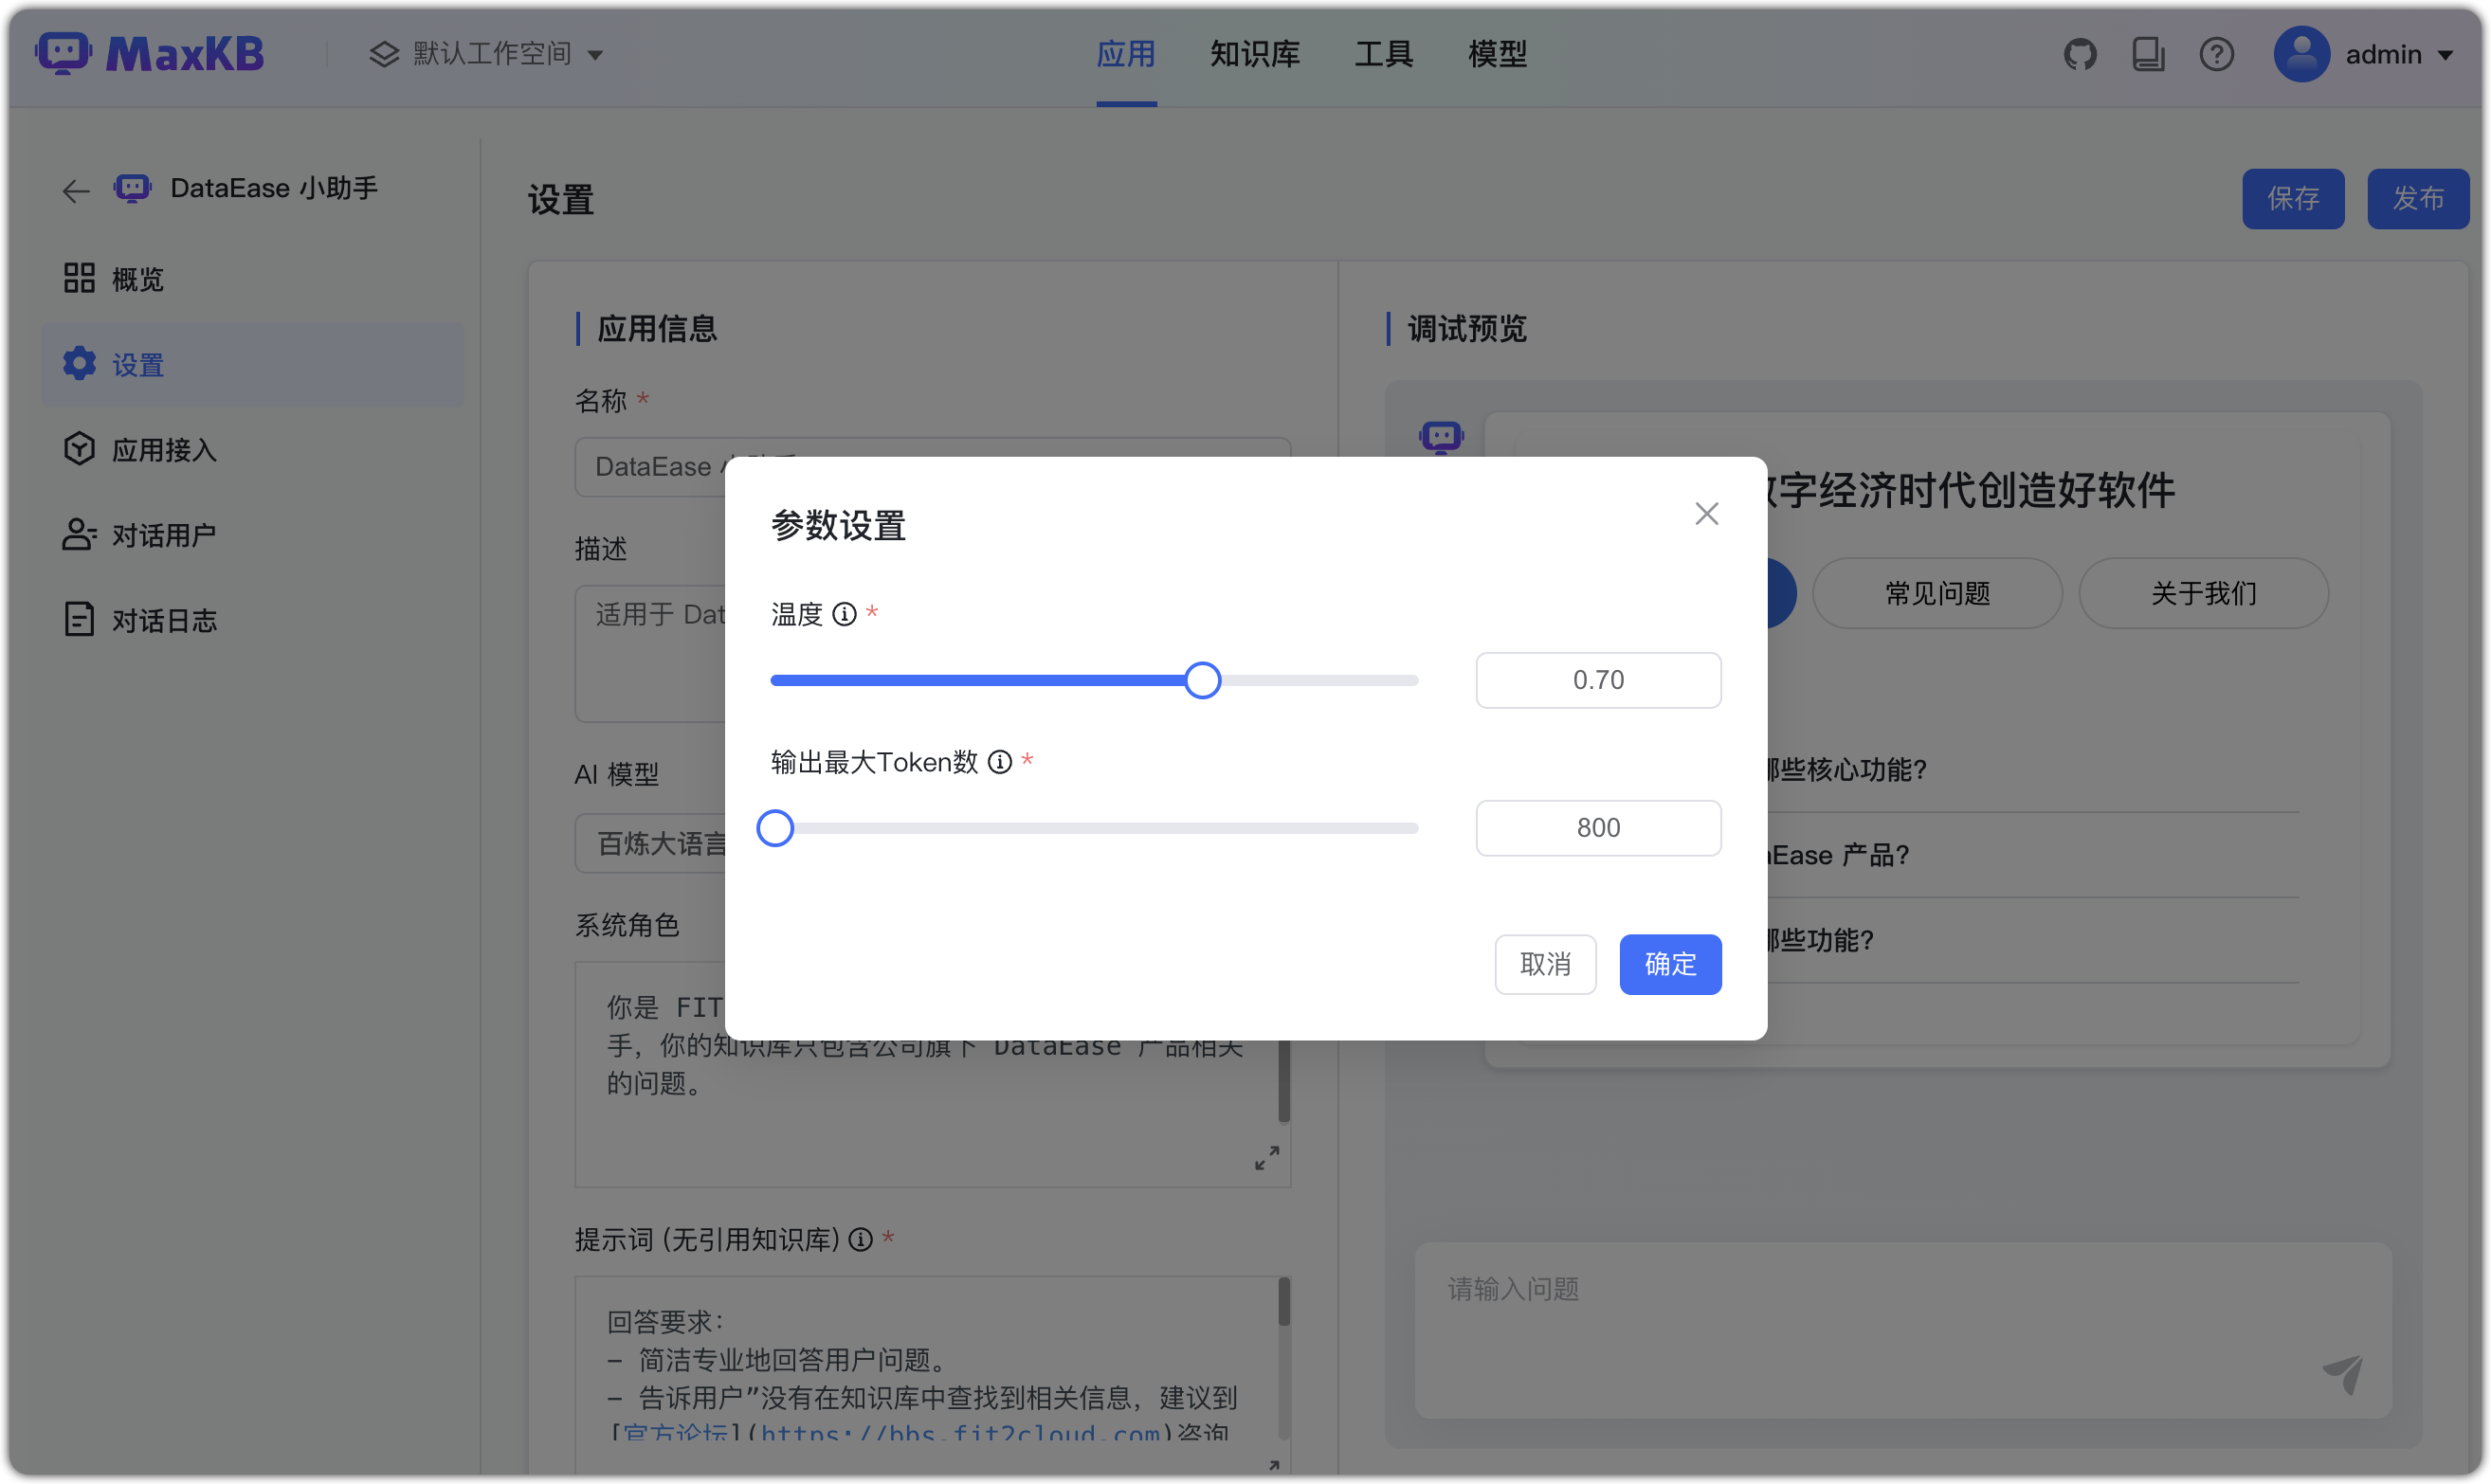2491x1484 pixels.
Task: Open 应用接入 in the sidebar
Action: click(253, 450)
